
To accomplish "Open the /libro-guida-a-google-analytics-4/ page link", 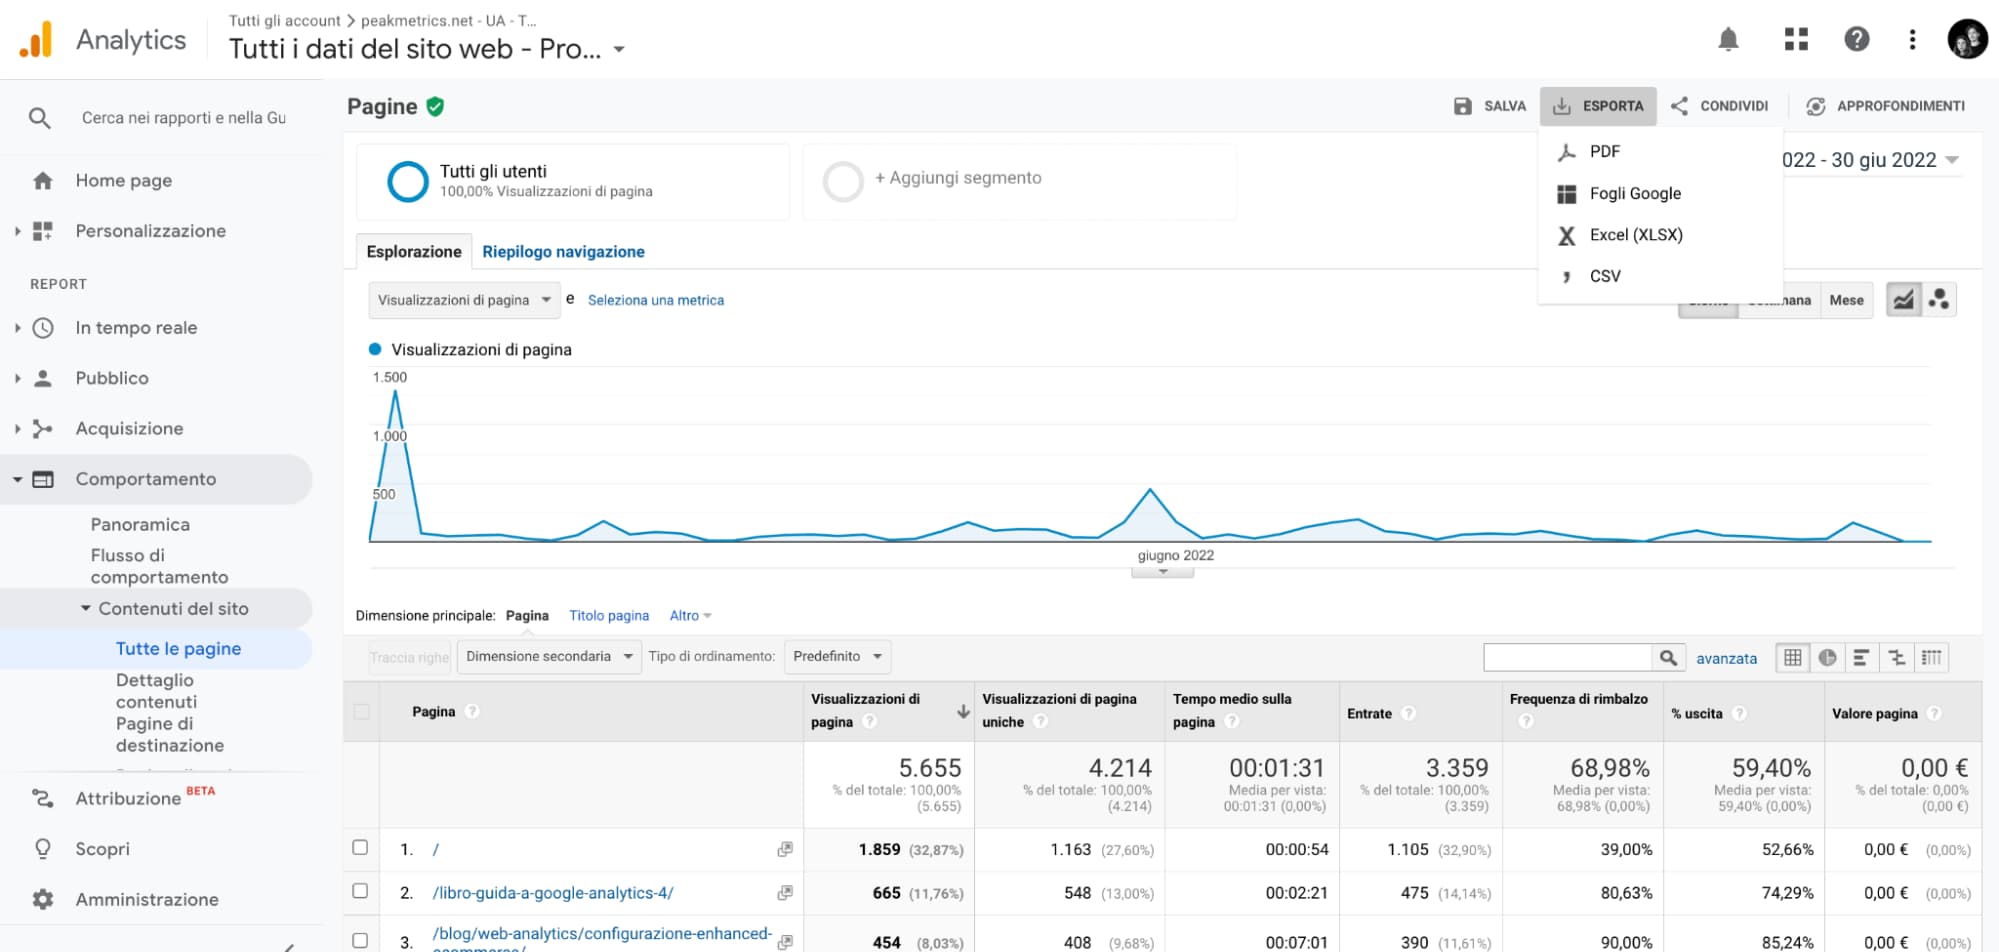I will coord(553,893).
